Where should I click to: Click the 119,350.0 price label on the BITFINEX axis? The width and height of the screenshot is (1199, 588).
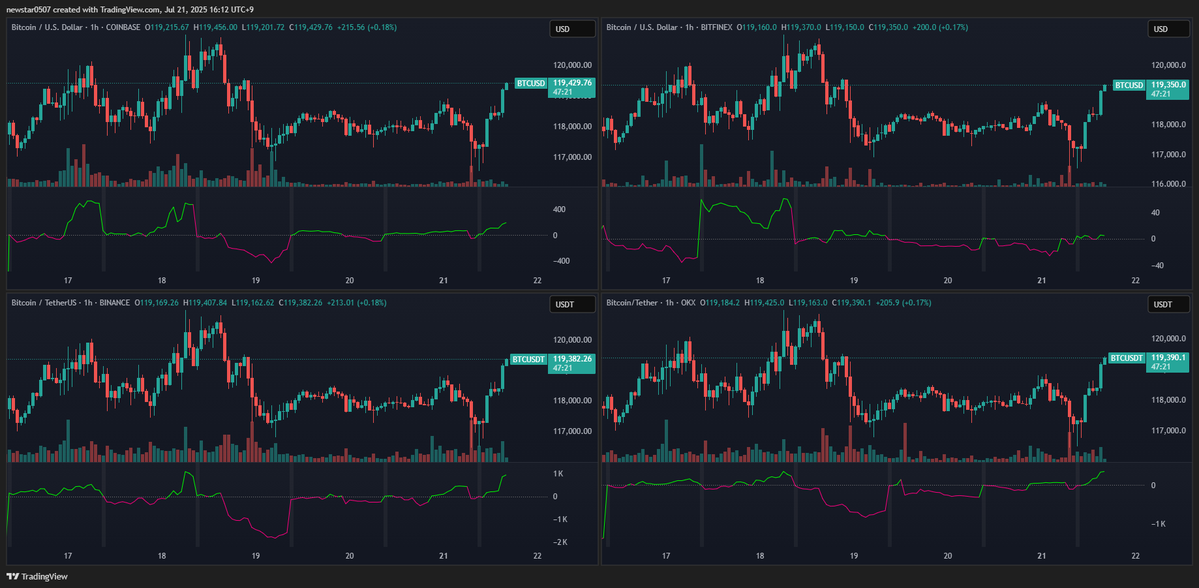click(1168, 85)
